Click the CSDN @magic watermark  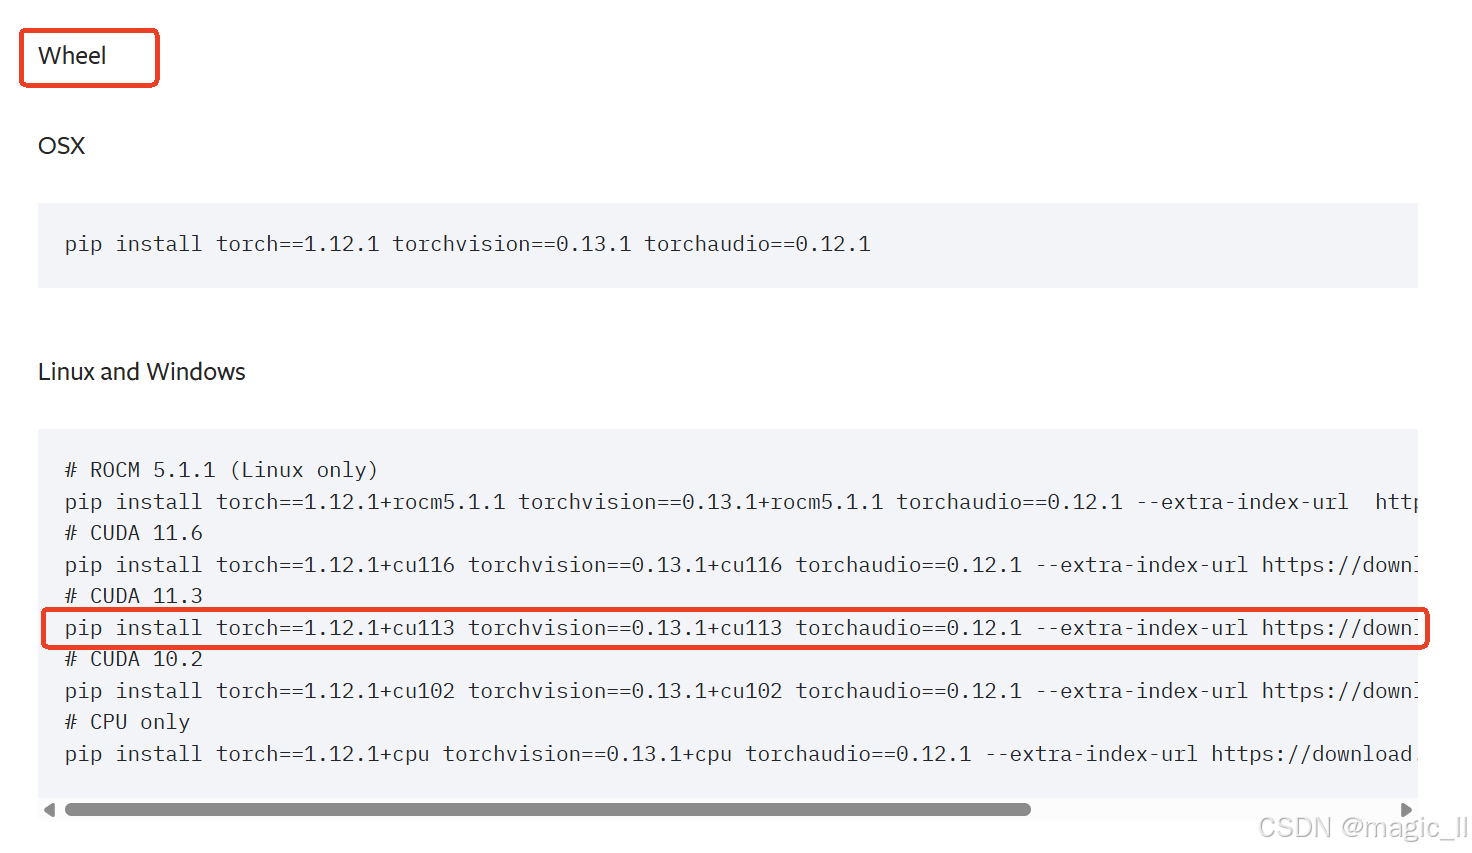point(1362,828)
